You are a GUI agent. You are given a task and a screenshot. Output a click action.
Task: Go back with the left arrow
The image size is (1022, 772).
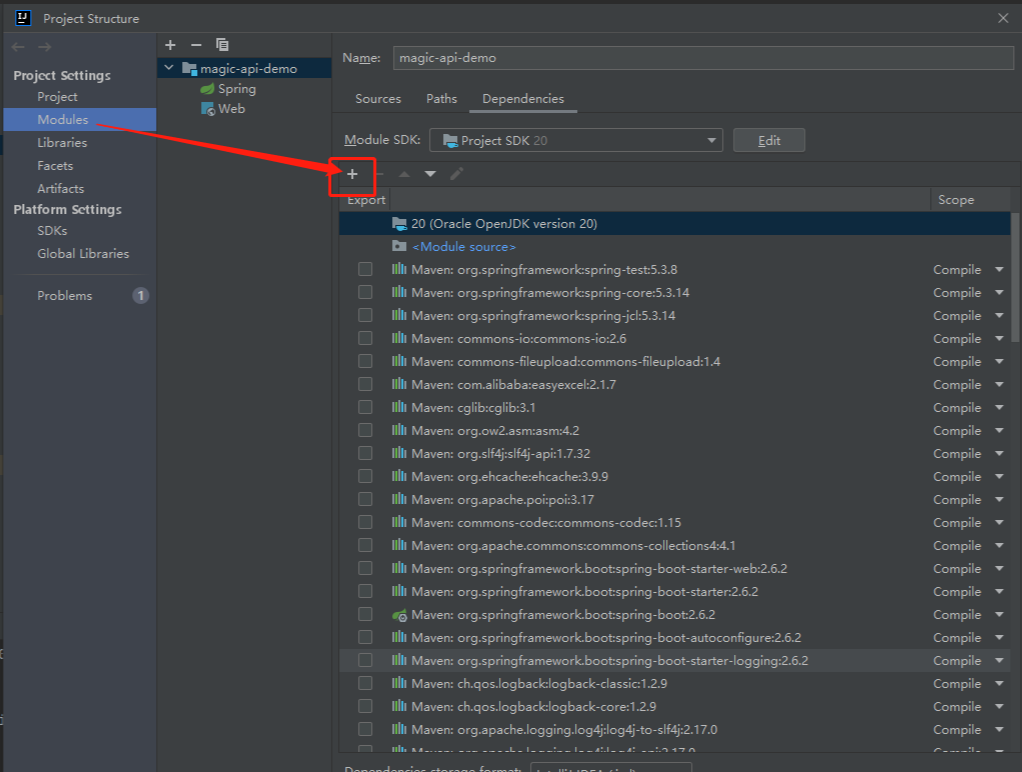click(18, 47)
